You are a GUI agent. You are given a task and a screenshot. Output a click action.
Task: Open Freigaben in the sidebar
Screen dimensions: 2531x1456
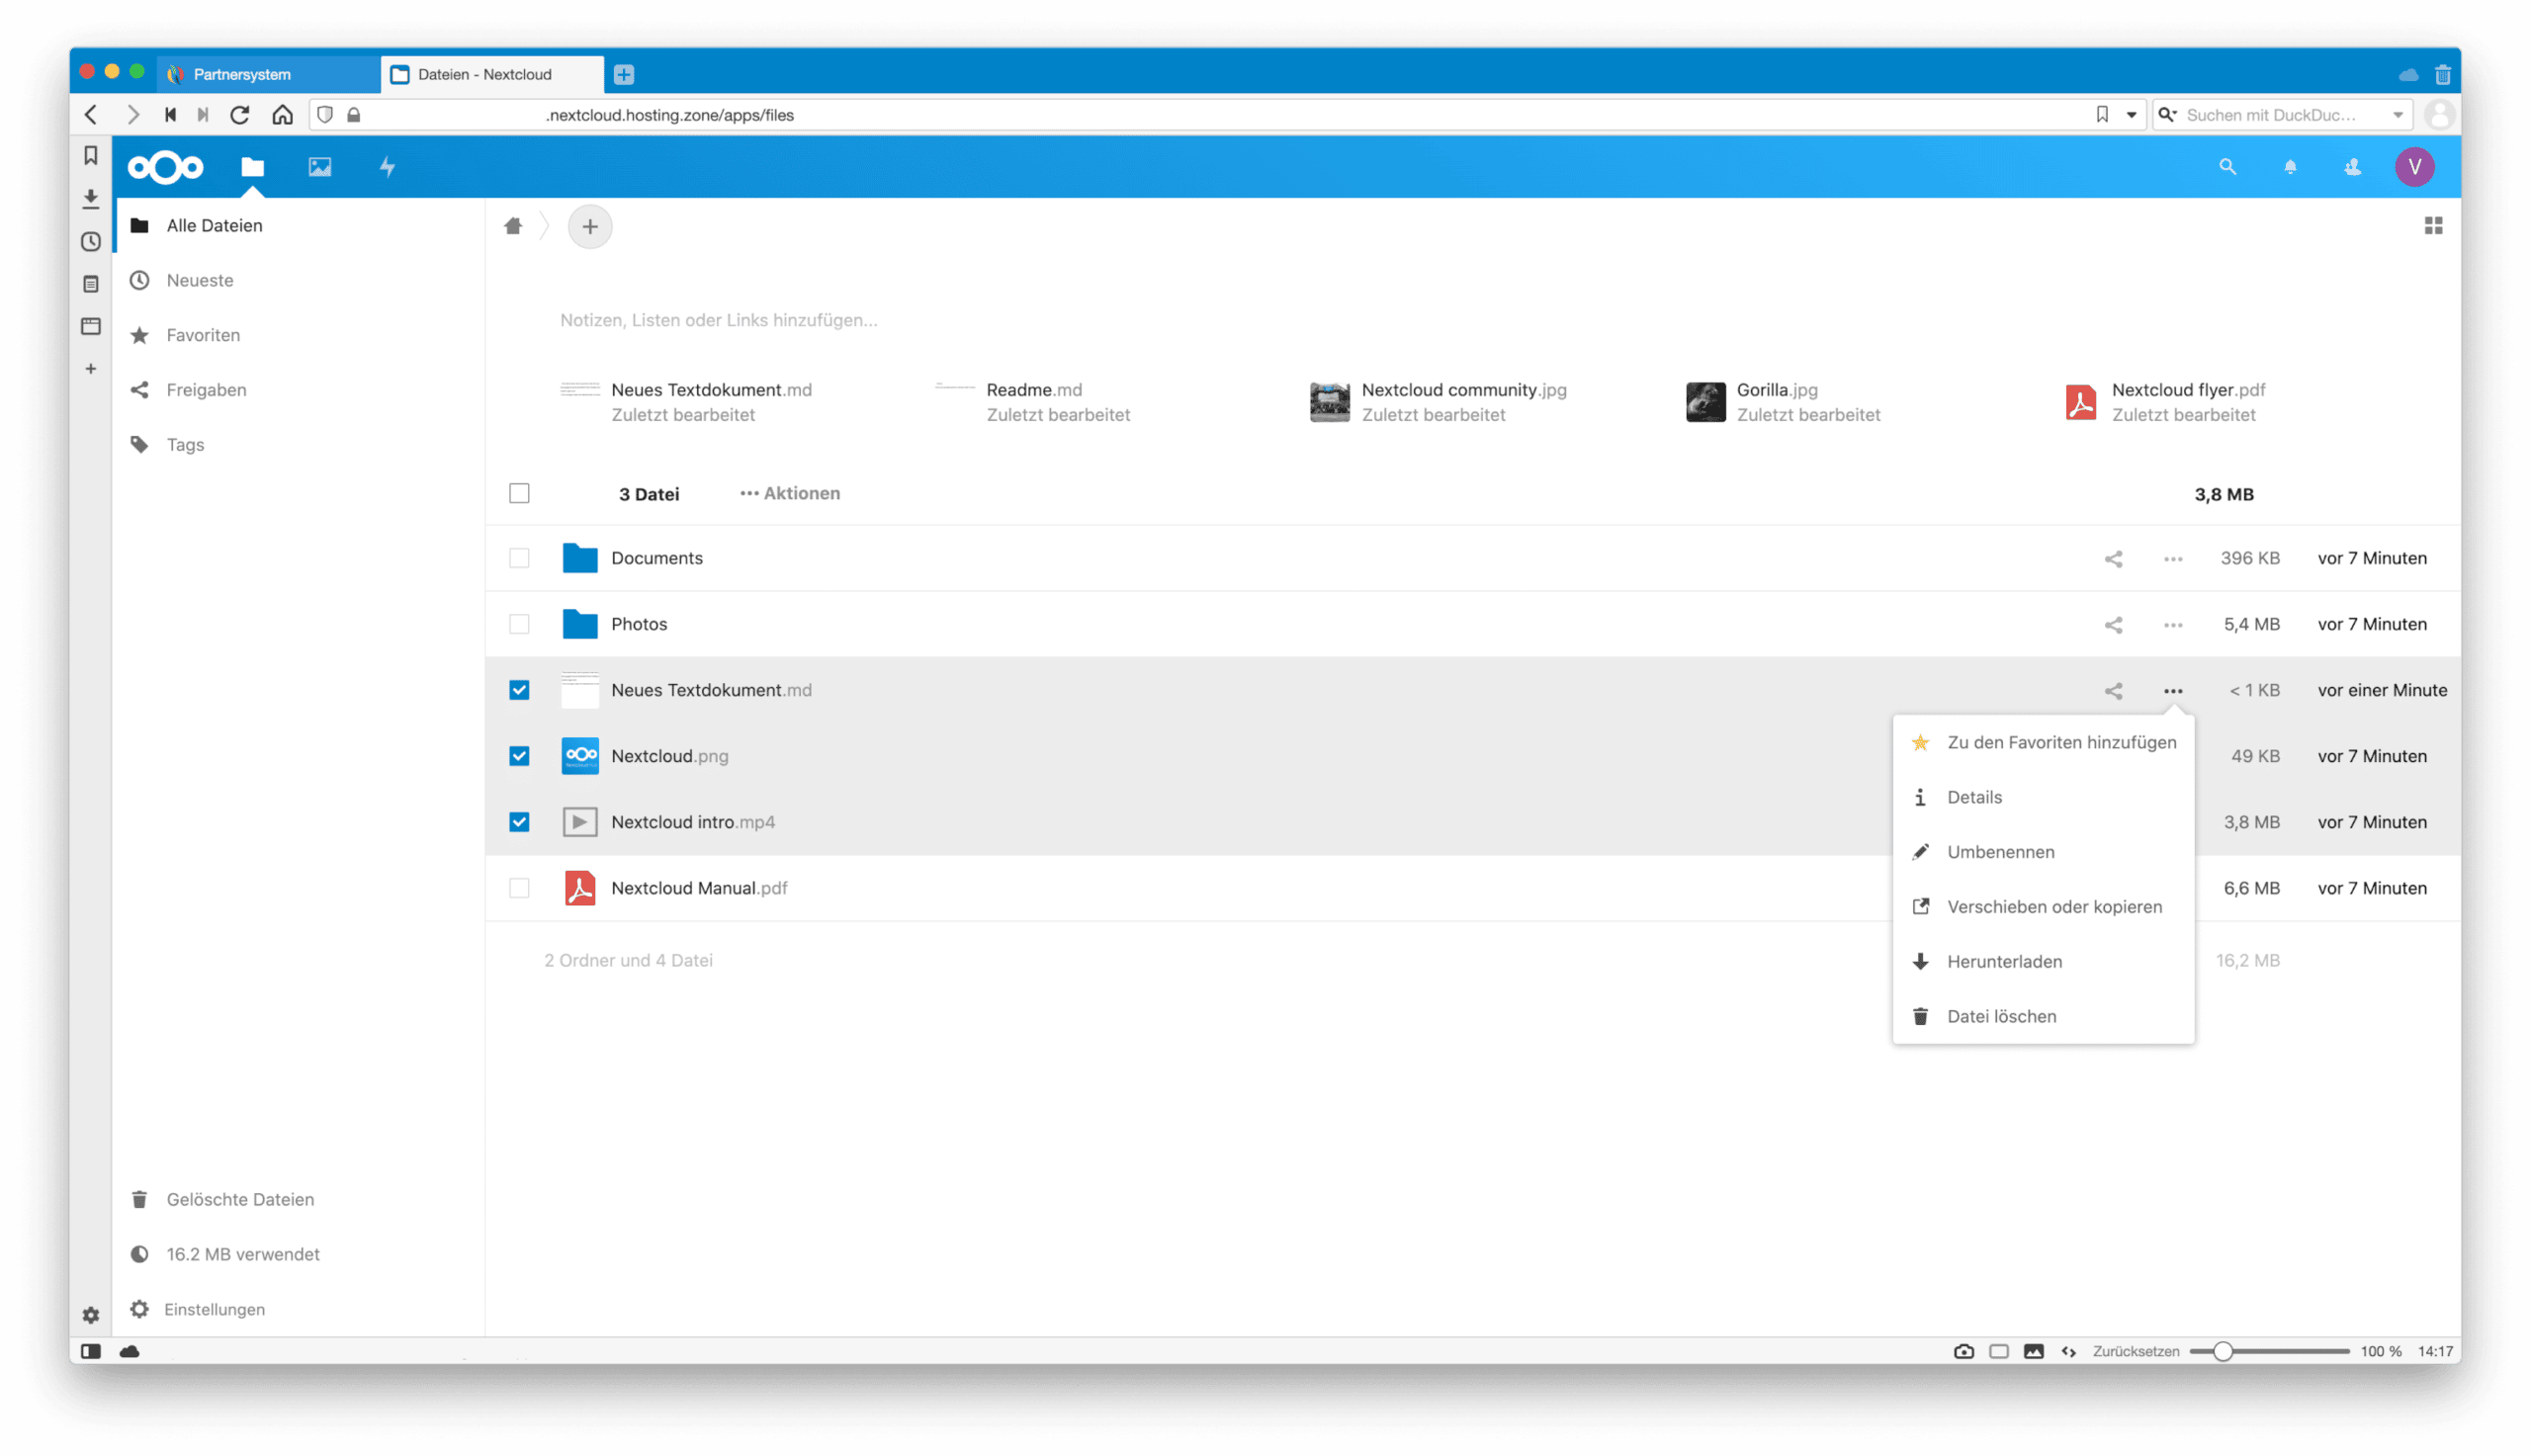pyautogui.click(x=299, y=390)
